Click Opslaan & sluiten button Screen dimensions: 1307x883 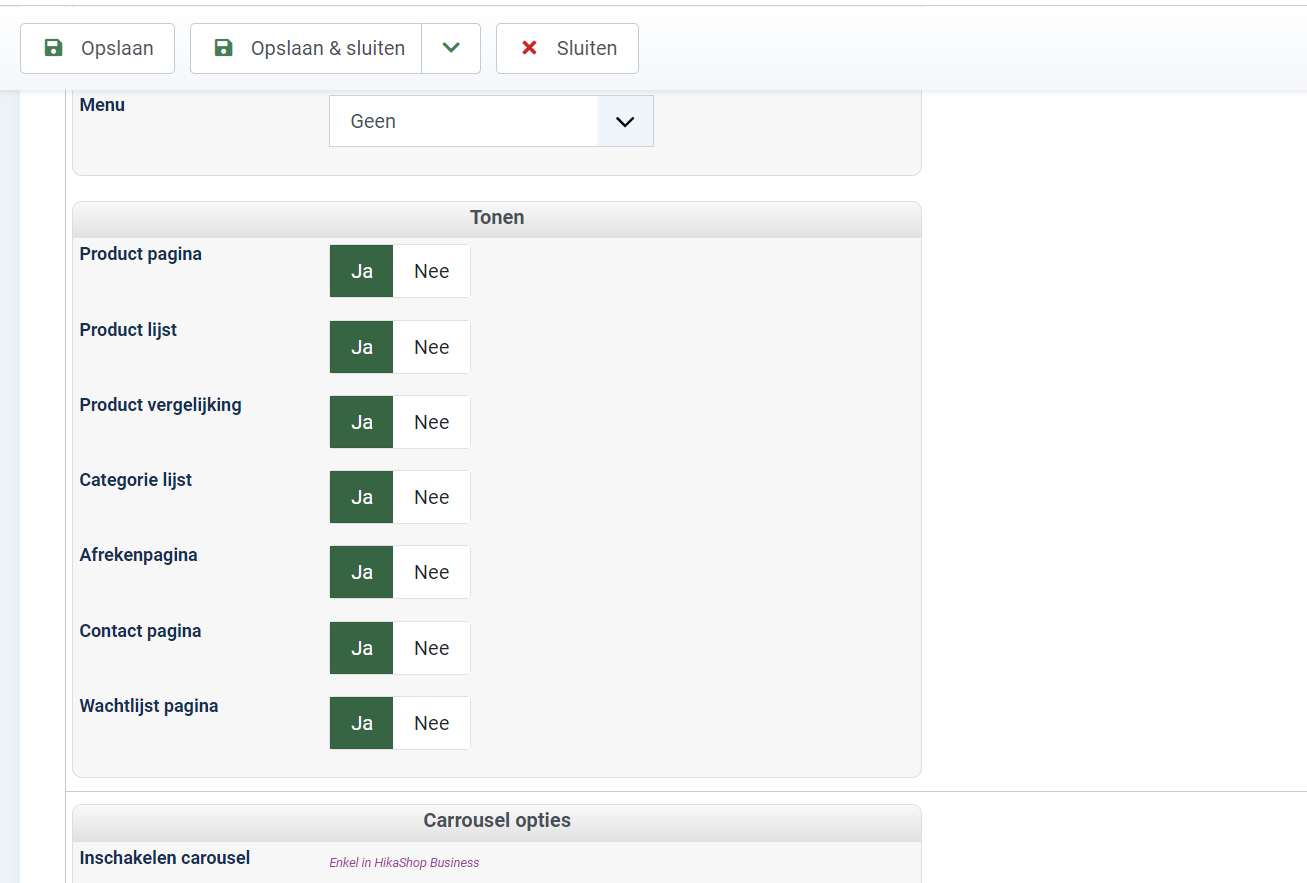point(306,48)
